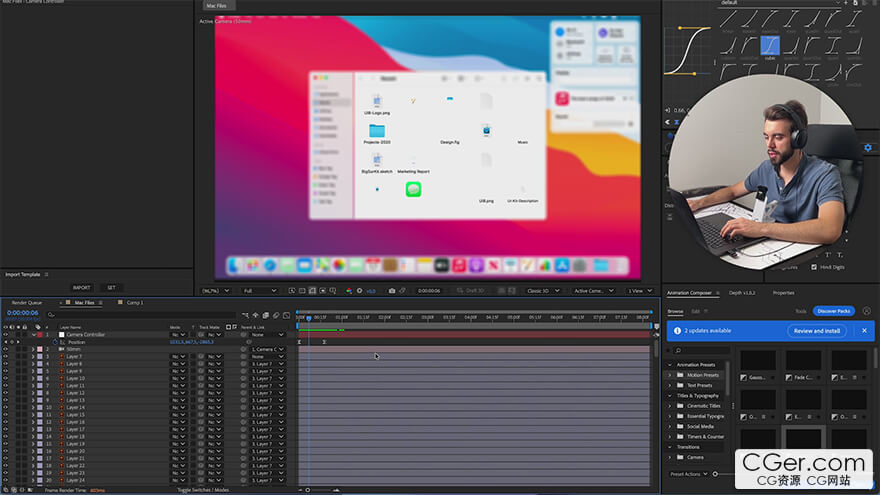The width and height of the screenshot is (880, 495).
Task: Expand the Titles & Typography category
Action: tap(670, 396)
